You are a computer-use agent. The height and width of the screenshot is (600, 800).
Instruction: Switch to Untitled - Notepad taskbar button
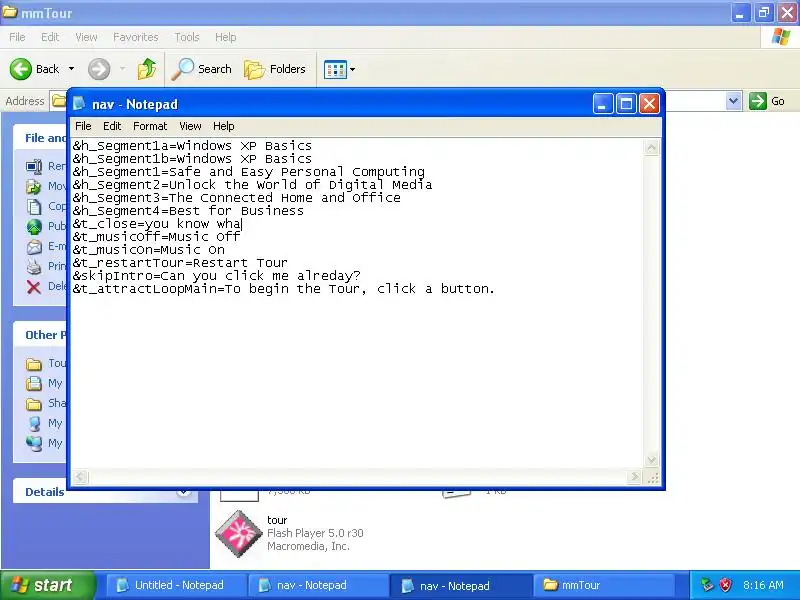[x=176, y=585]
